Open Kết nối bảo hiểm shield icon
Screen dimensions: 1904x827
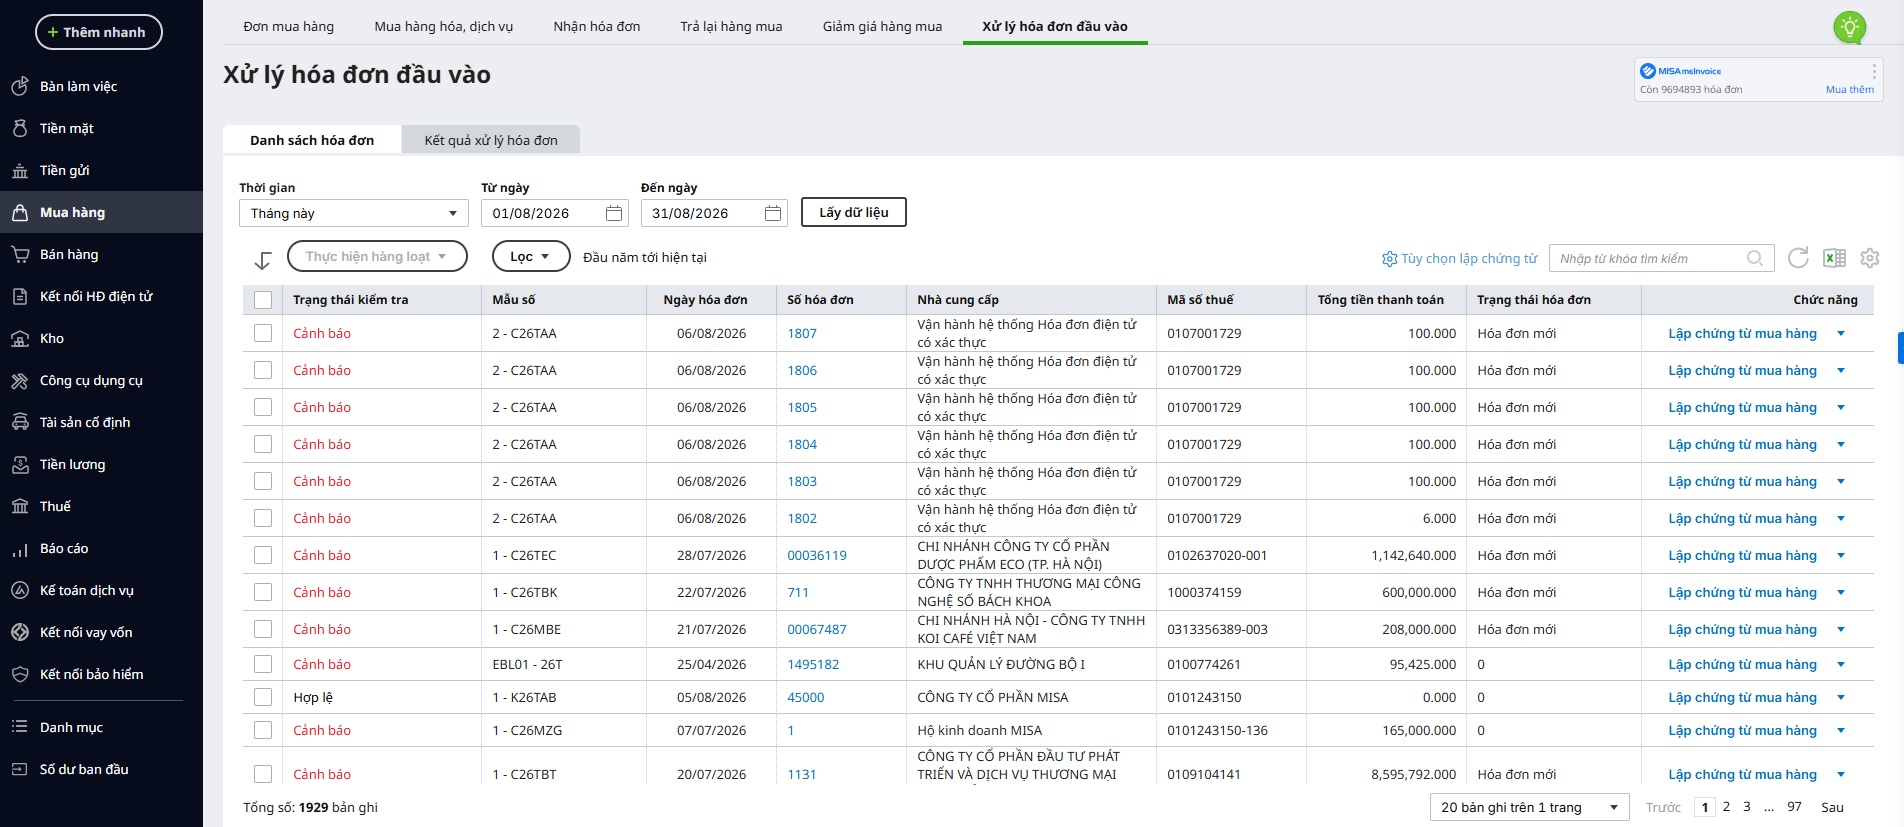pyautogui.click(x=20, y=674)
